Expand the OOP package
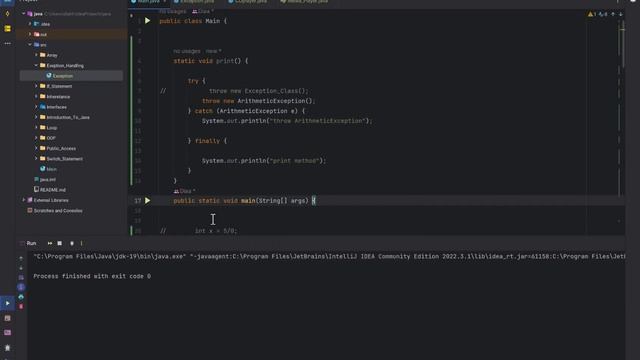This screenshot has height=360, width=640. [x=36, y=138]
